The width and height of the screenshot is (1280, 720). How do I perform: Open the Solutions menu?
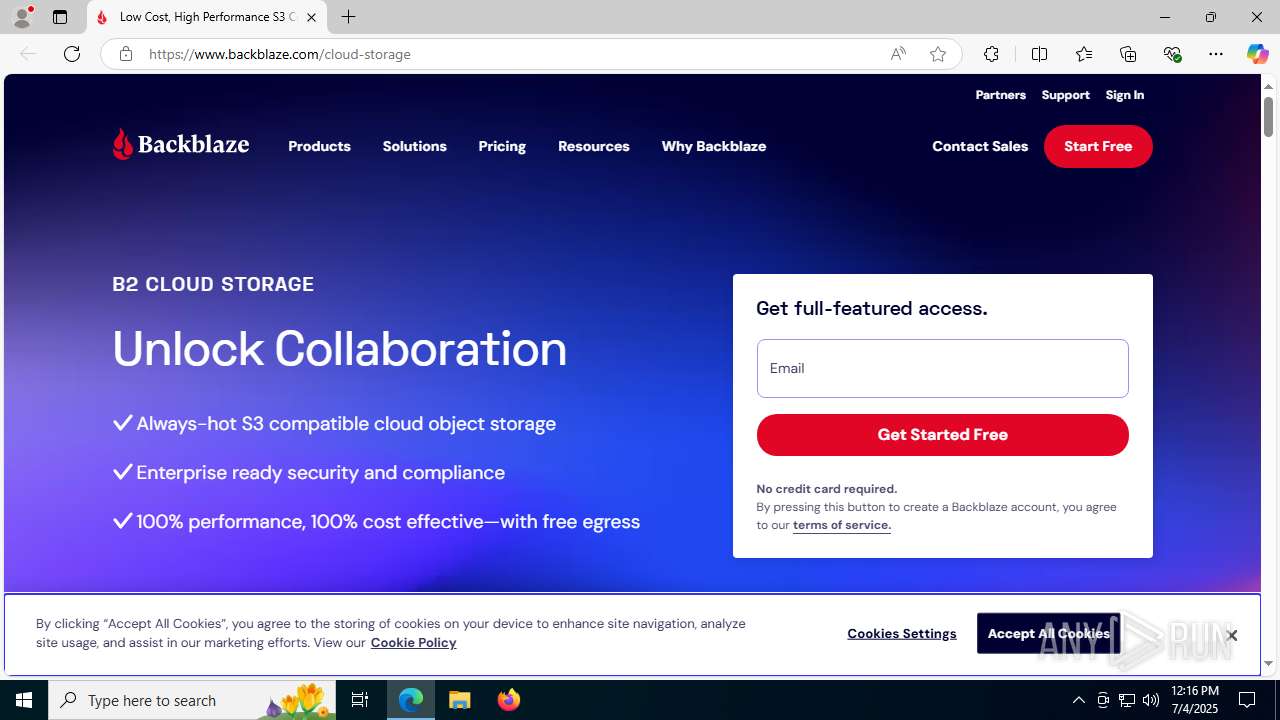[414, 146]
